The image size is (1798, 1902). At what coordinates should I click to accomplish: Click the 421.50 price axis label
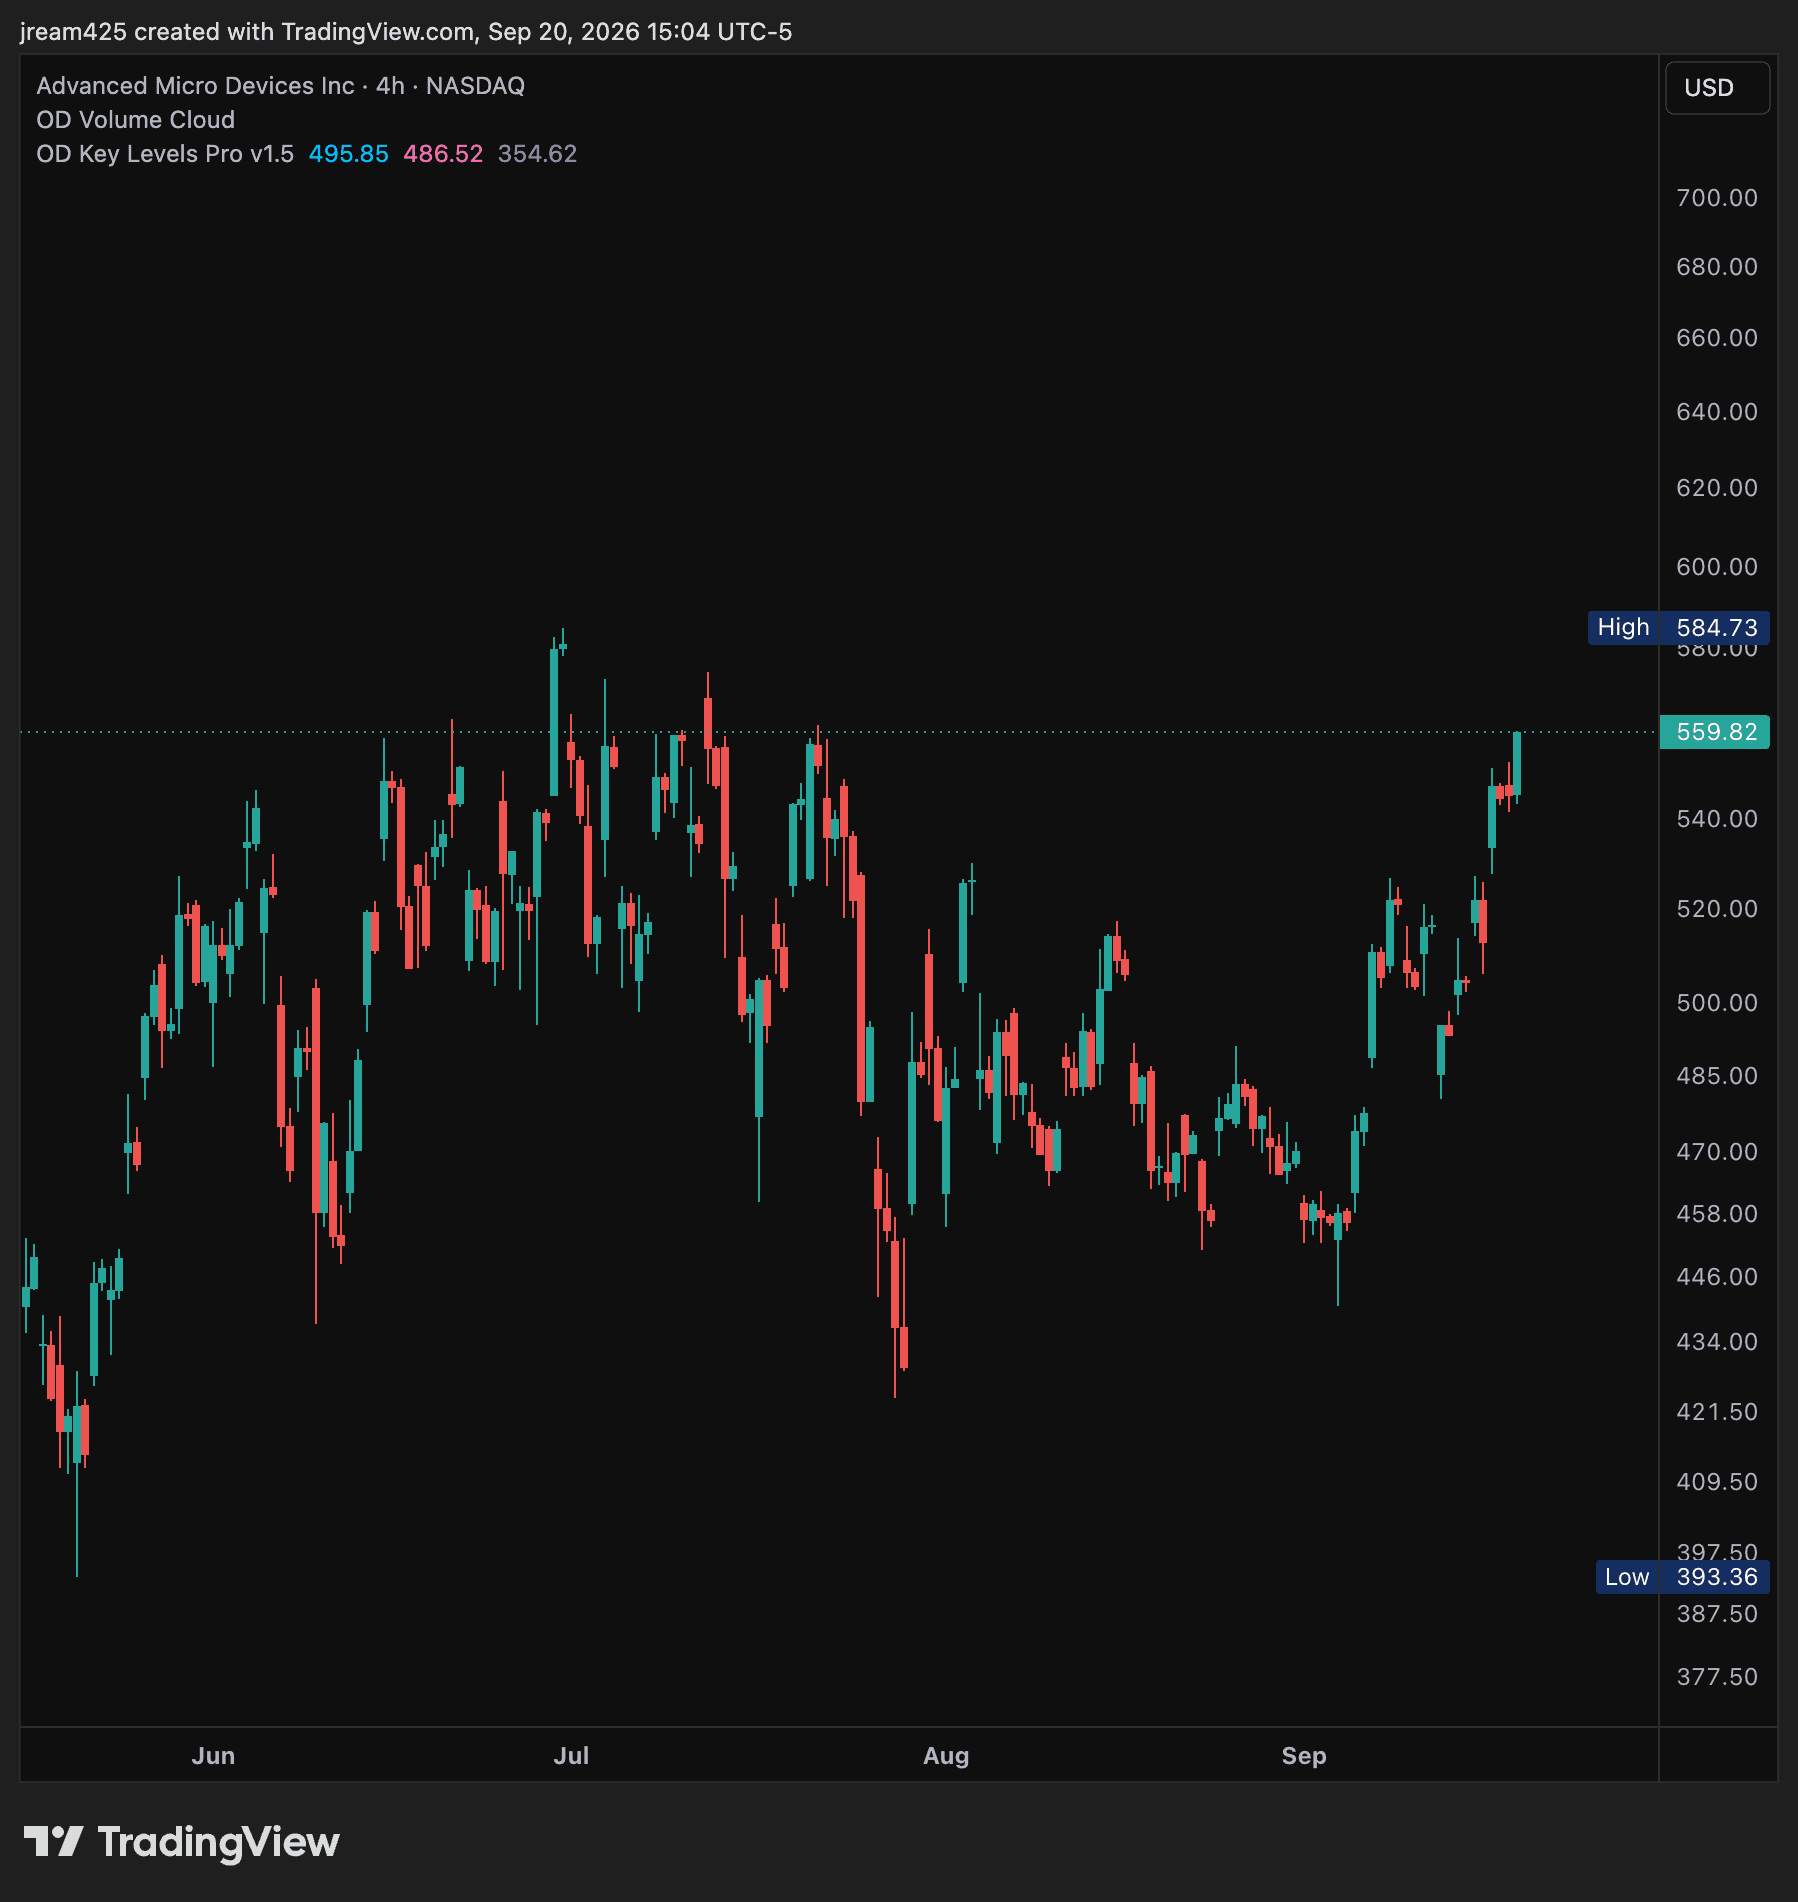click(x=1717, y=1412)
